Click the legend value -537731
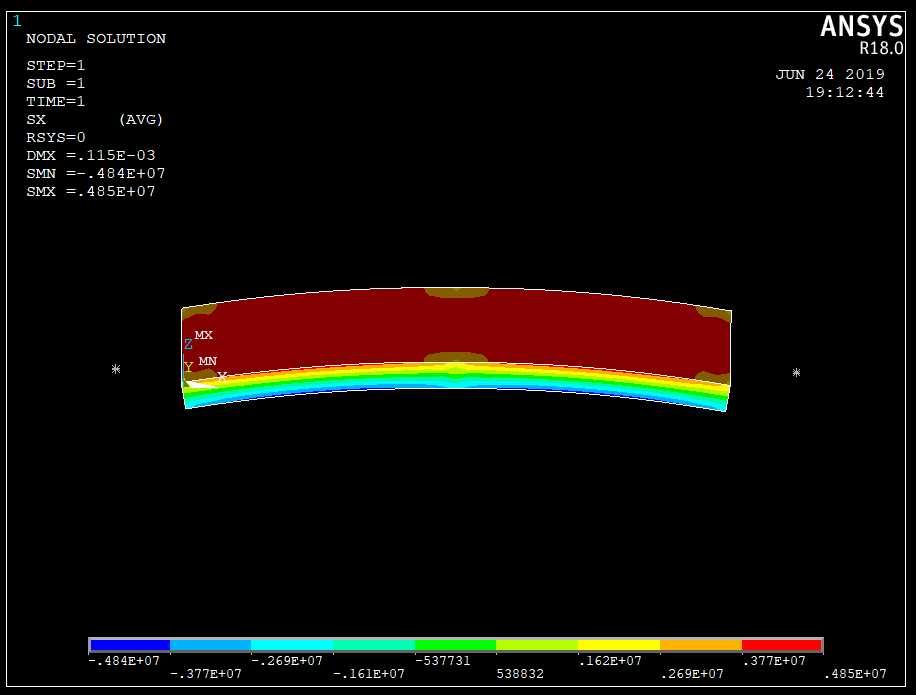 point(443,661)
